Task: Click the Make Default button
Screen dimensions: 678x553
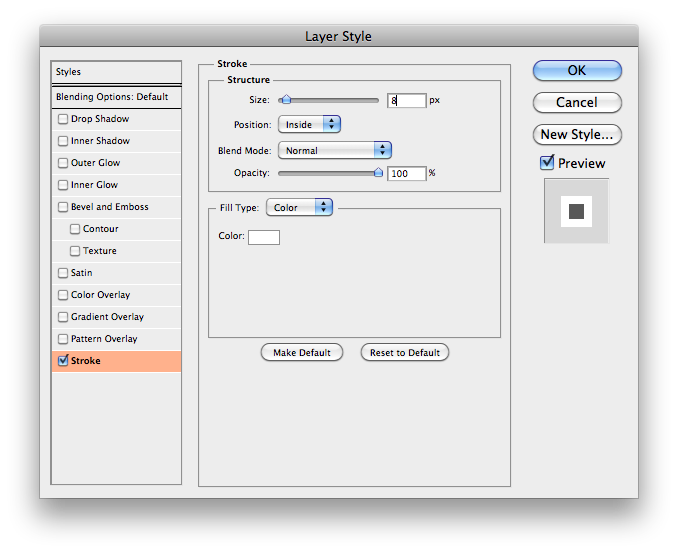Action: (302, 353)
